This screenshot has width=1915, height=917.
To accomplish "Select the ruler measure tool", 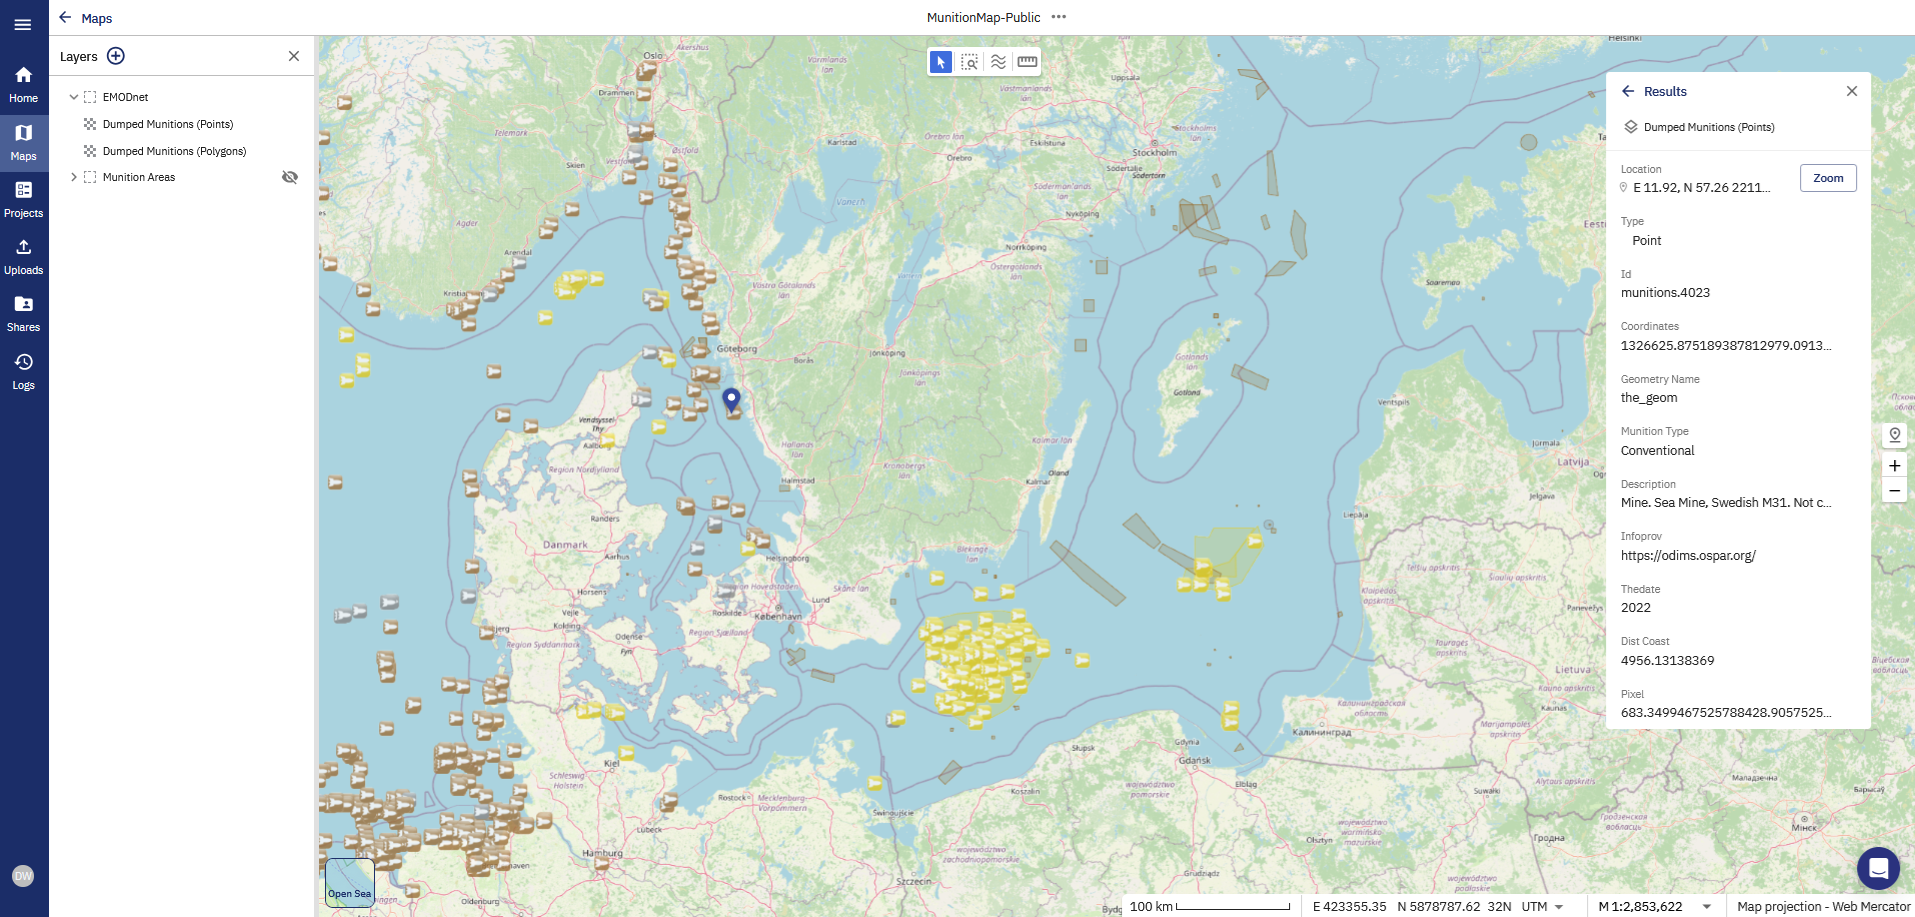I will (1027, 62).
